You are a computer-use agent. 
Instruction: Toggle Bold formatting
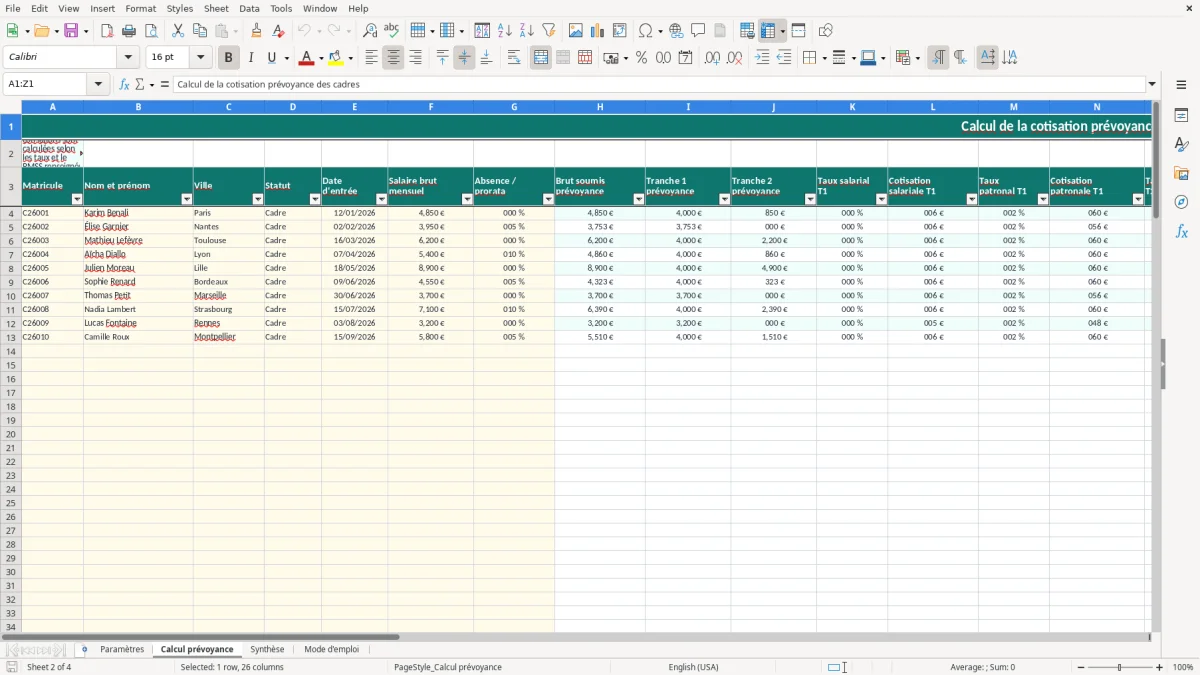click(229, 58)
